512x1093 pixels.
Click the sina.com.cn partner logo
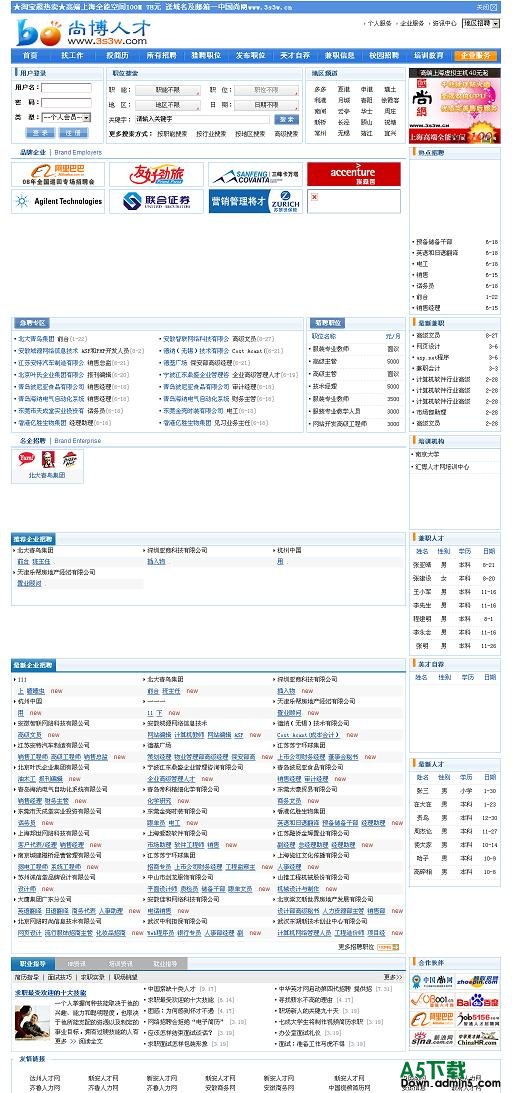pos(432,1038)
